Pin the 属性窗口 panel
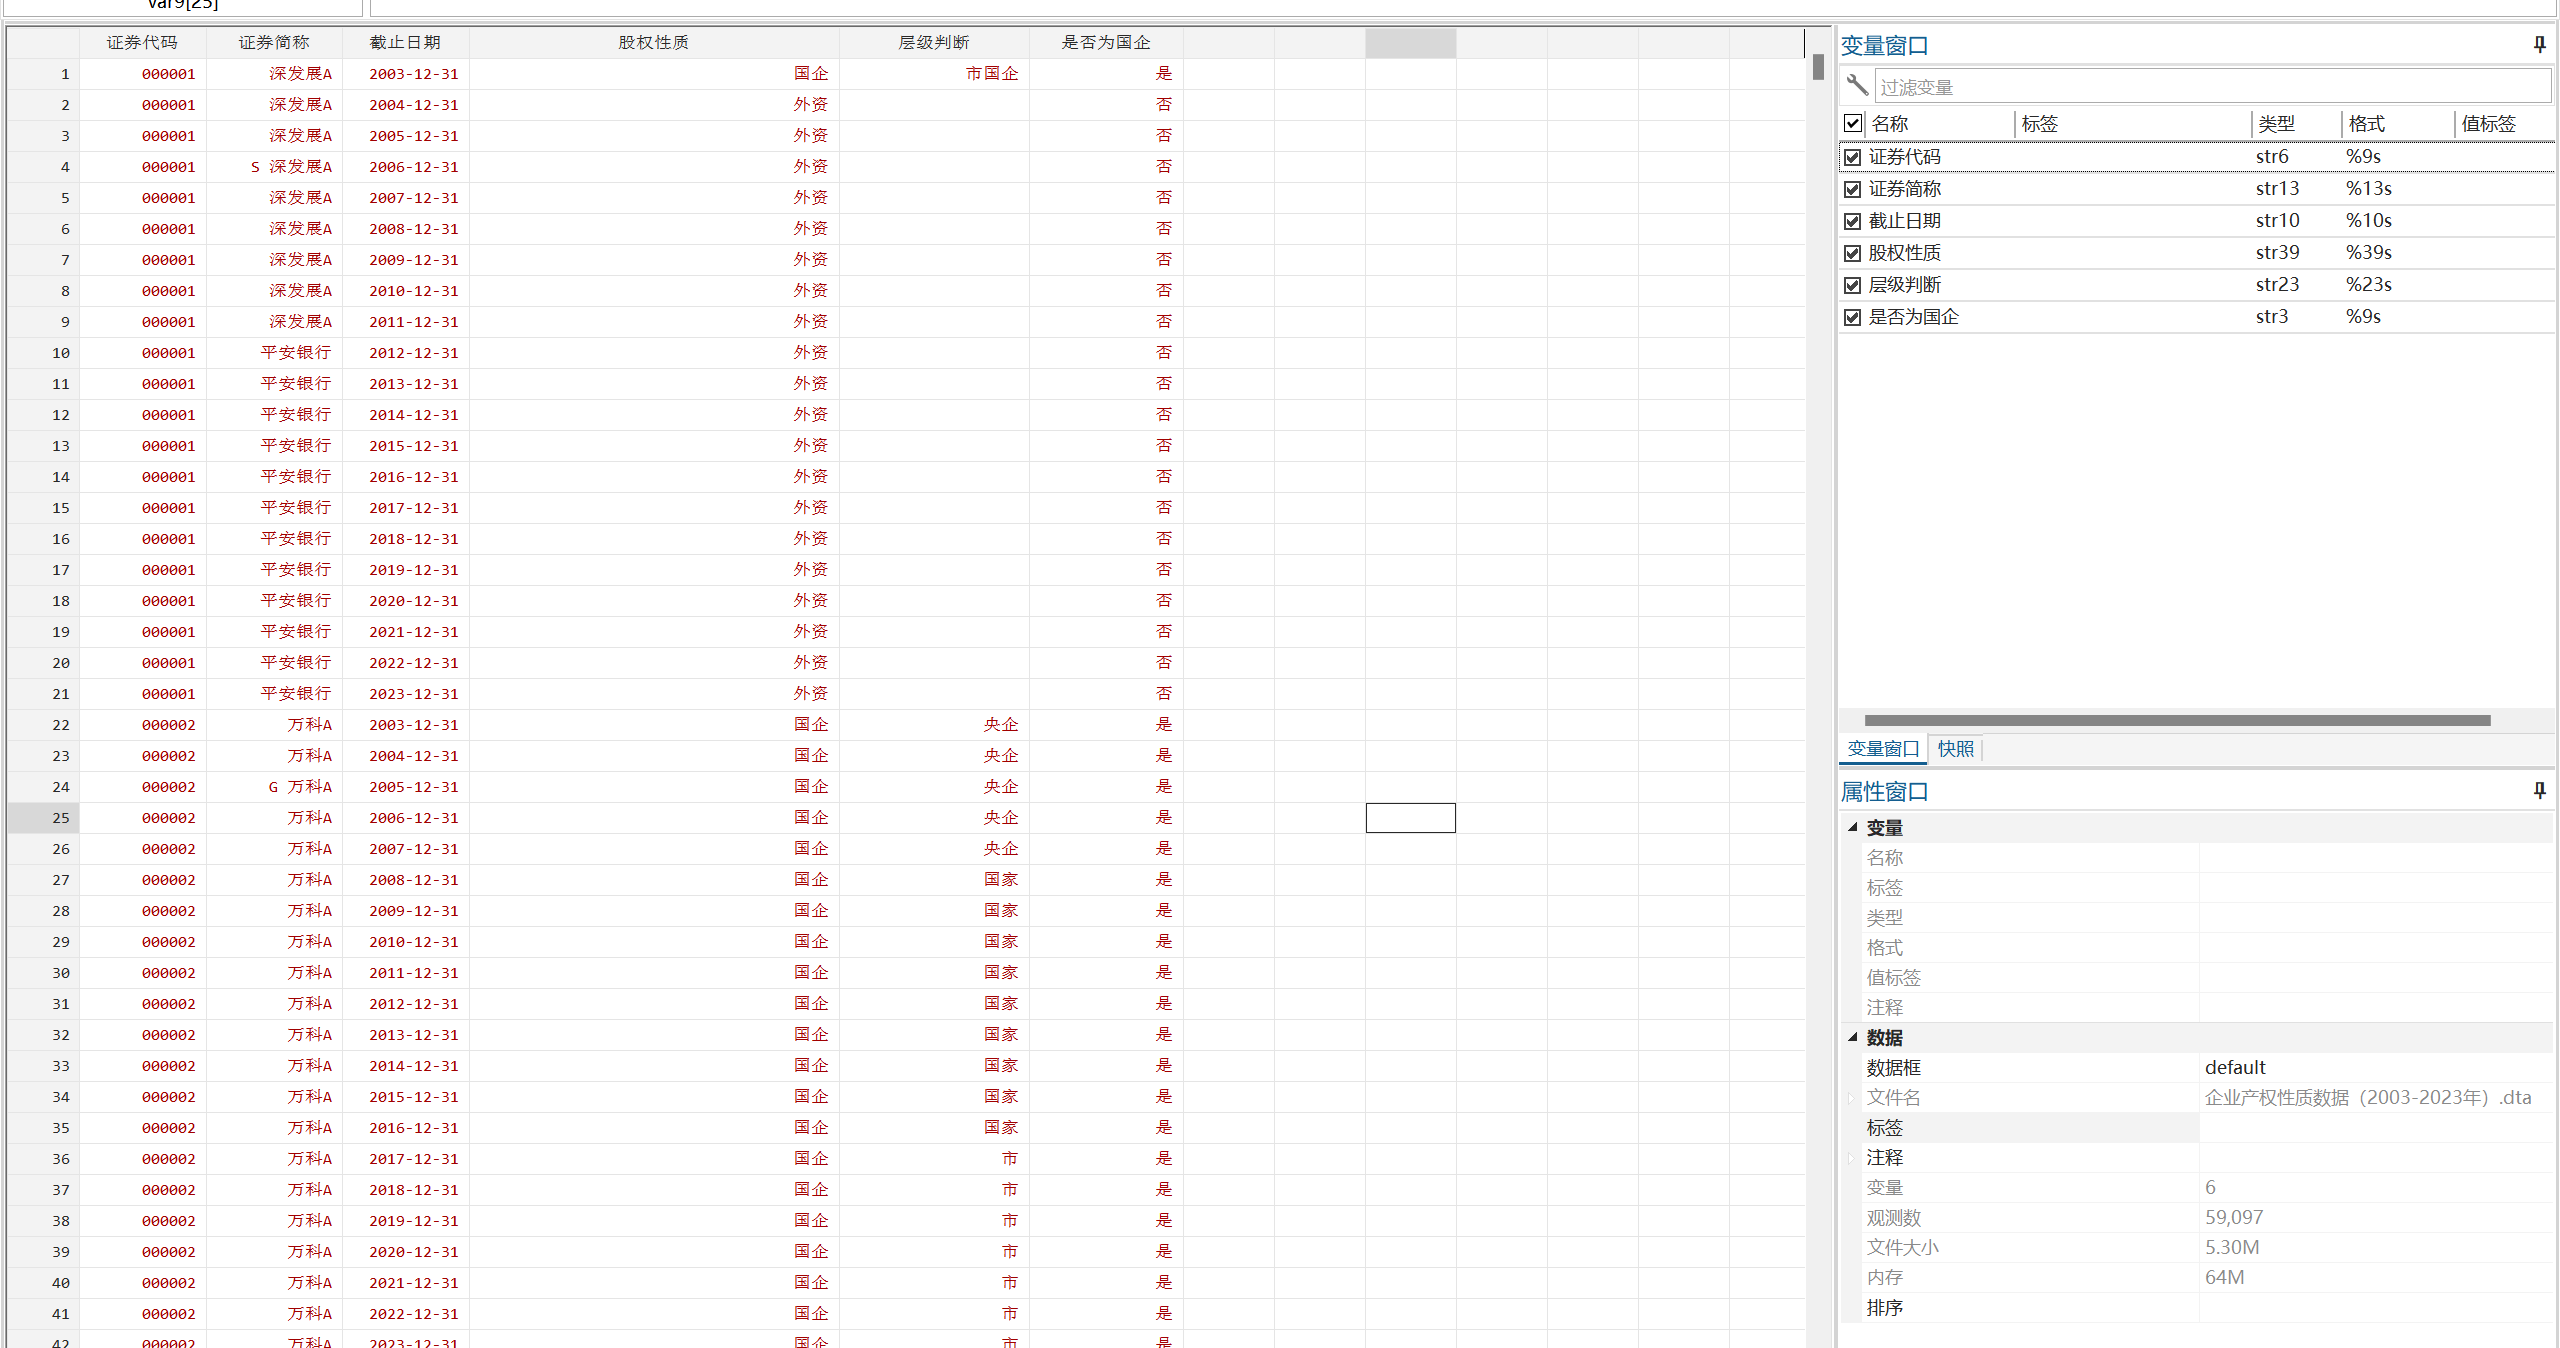This screenshot has height=1348, width=2560. pyautogui.click(x=2539, y=791)
